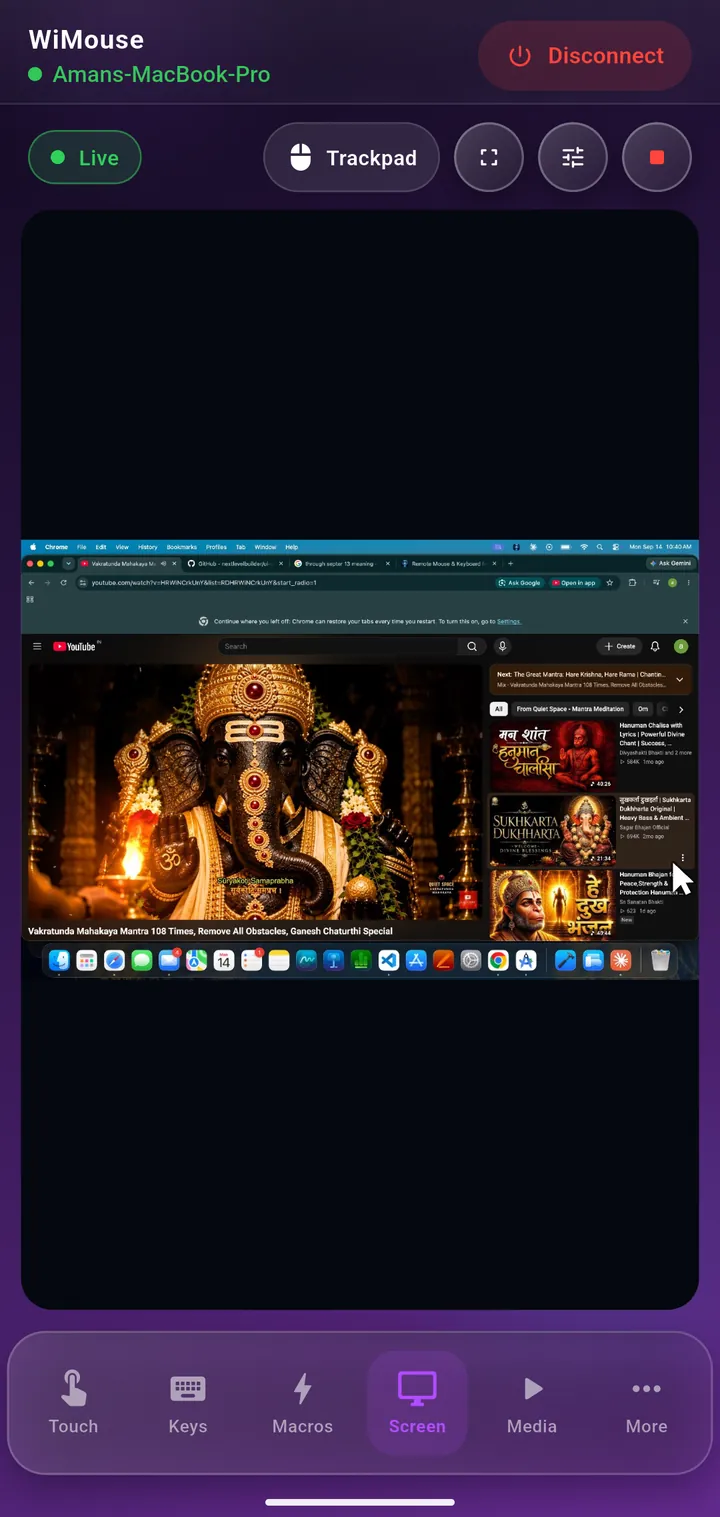This screenshot has height=1517, width=720.
Task: Select the Om filter chip
Action: pos(643,709)
